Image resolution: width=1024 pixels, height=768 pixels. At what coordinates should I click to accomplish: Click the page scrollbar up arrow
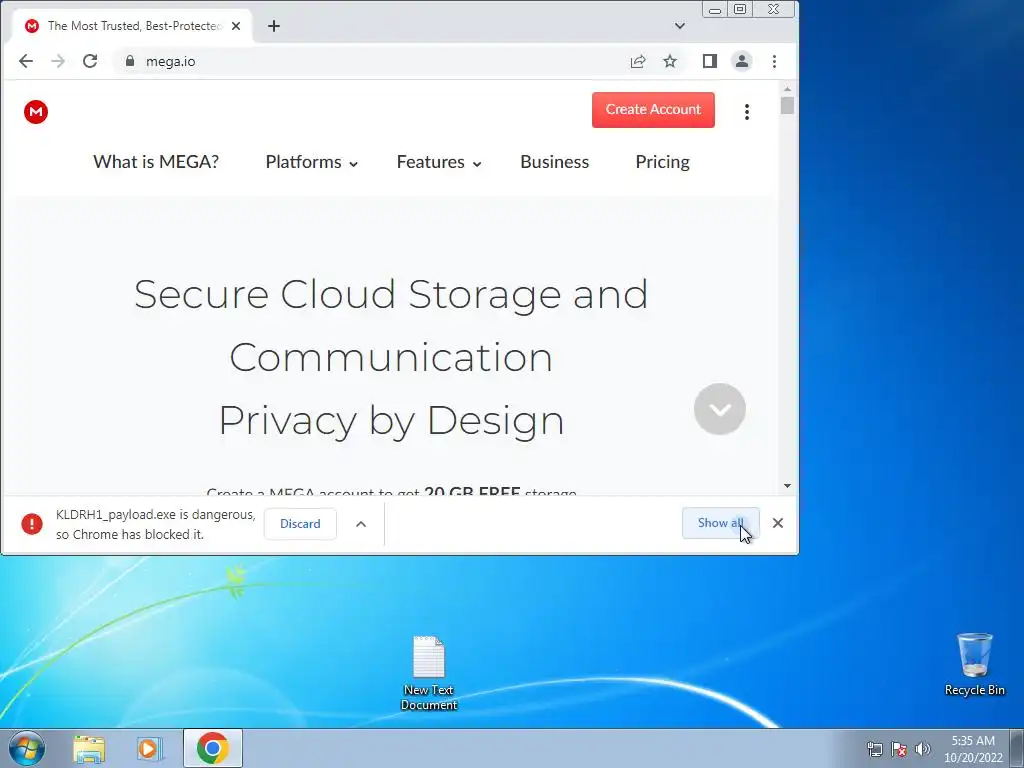[787, 89]
